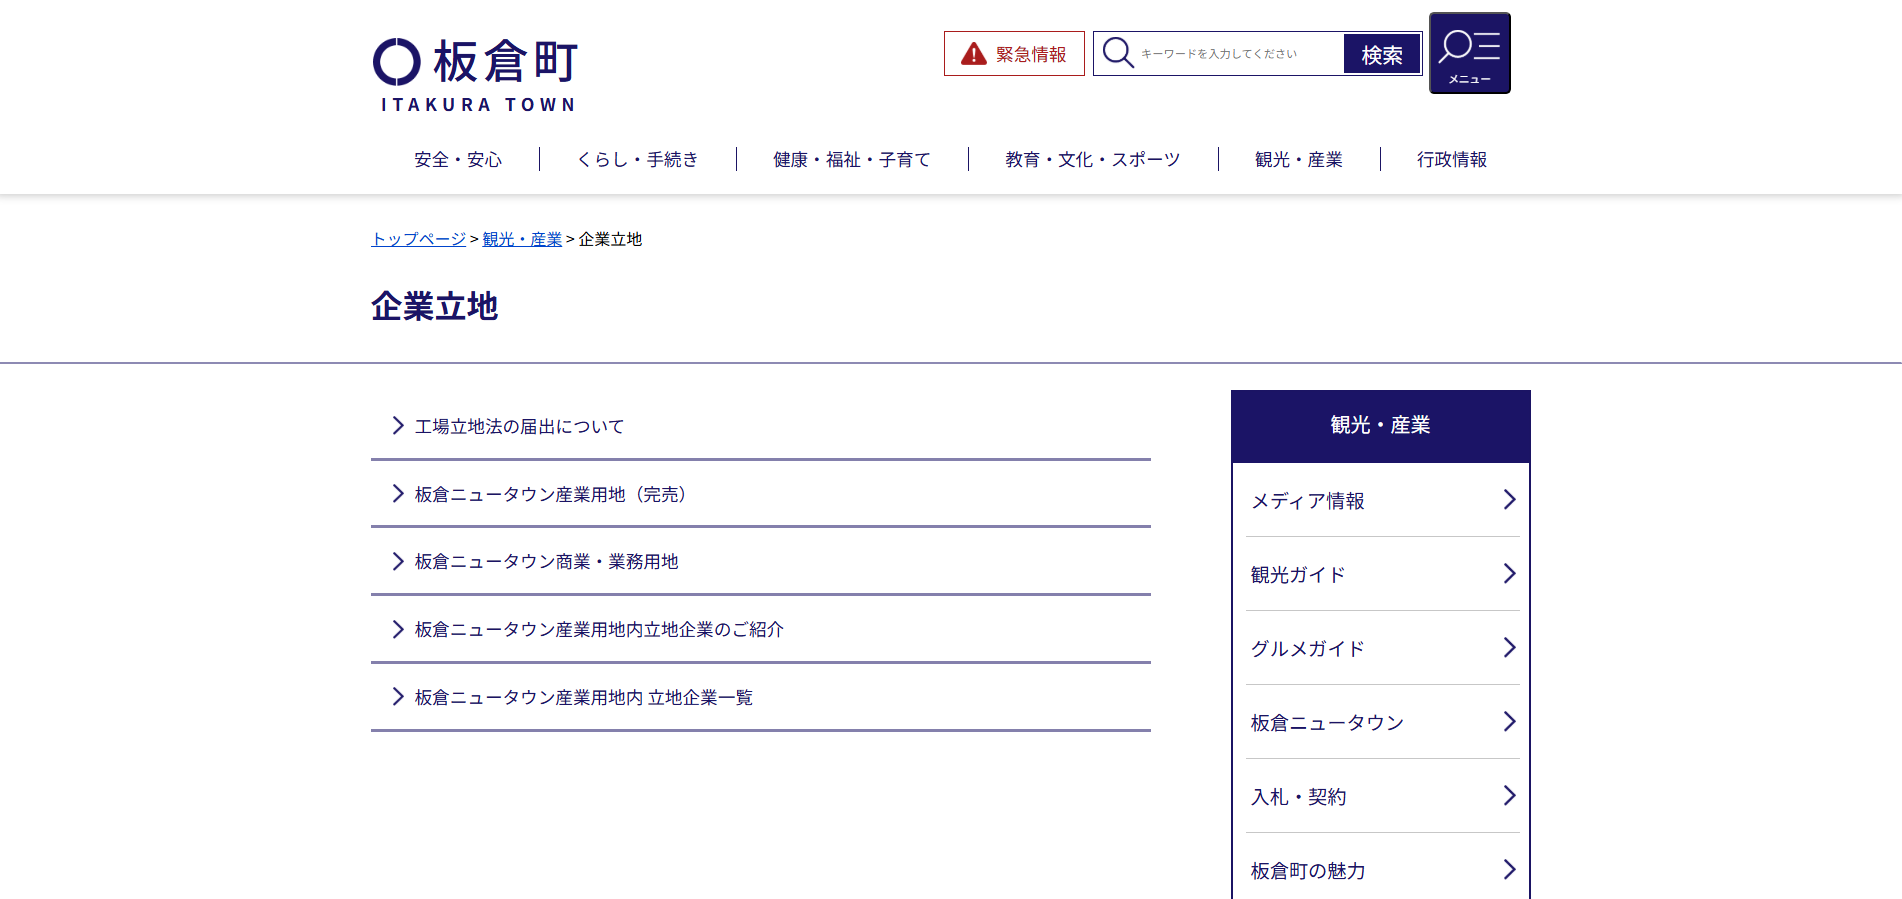Focus the keyword search input field
Image resolution: width=1902 pixels, height=899 pixels.
click(1240, 54)
